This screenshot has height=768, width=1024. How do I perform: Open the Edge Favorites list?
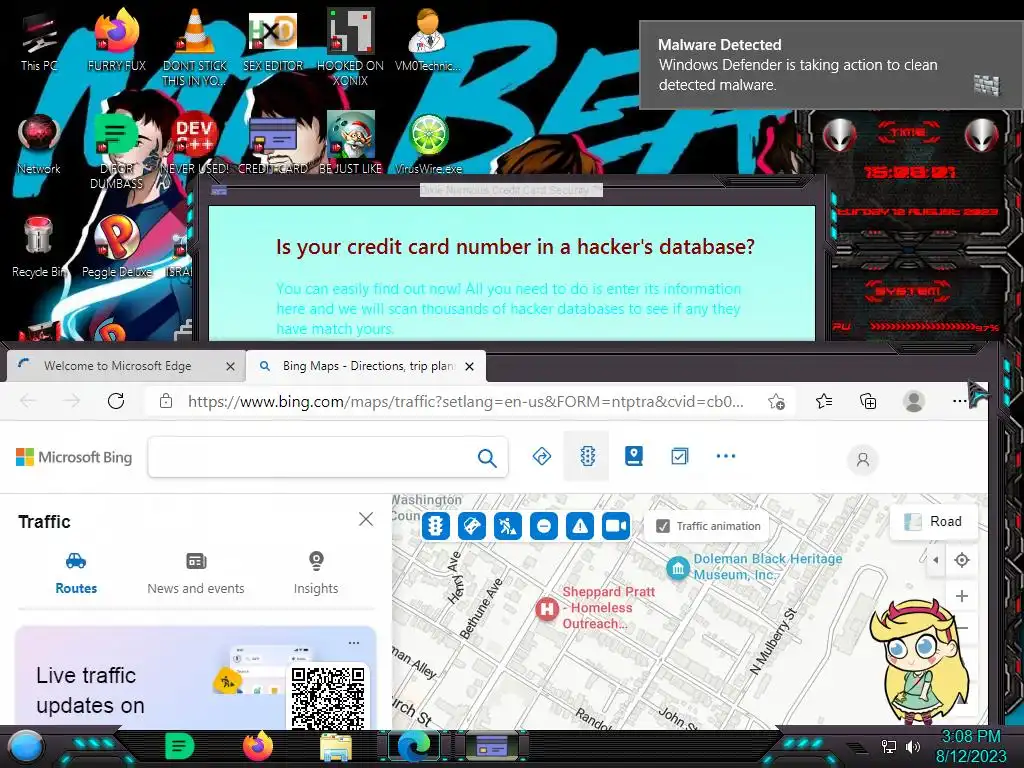824,401
